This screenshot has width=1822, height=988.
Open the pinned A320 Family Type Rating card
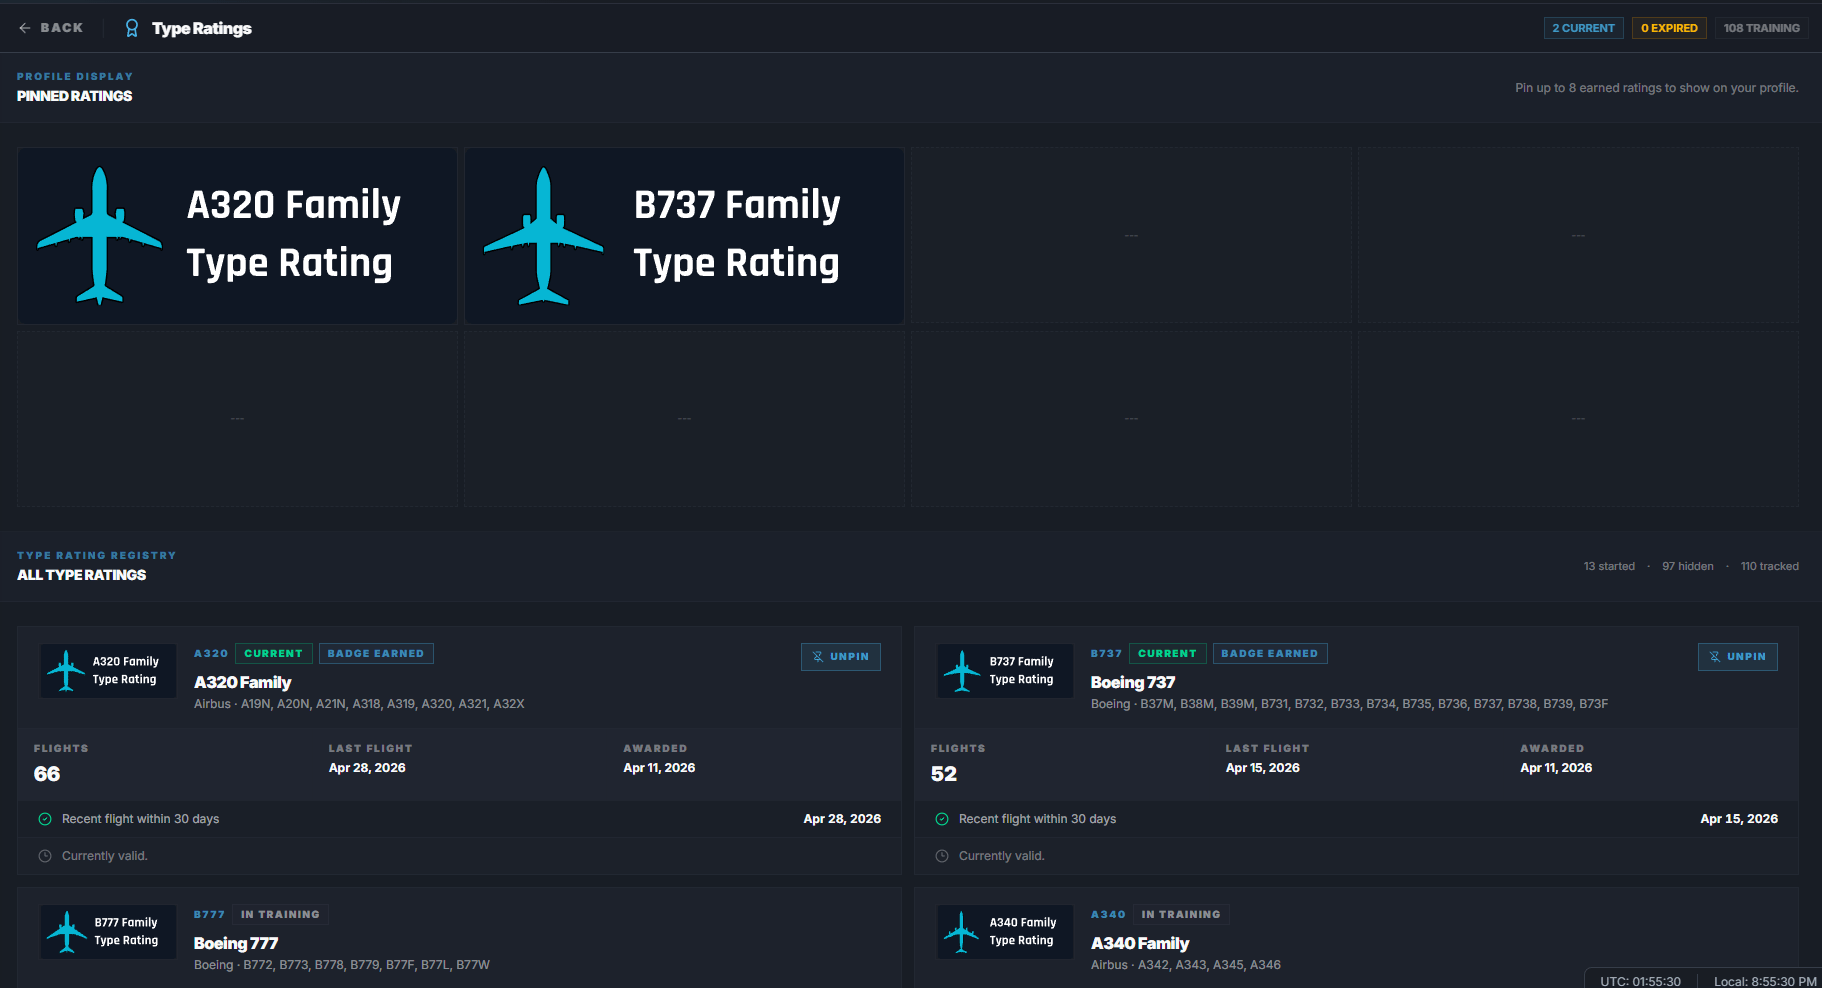click(237, 236)
